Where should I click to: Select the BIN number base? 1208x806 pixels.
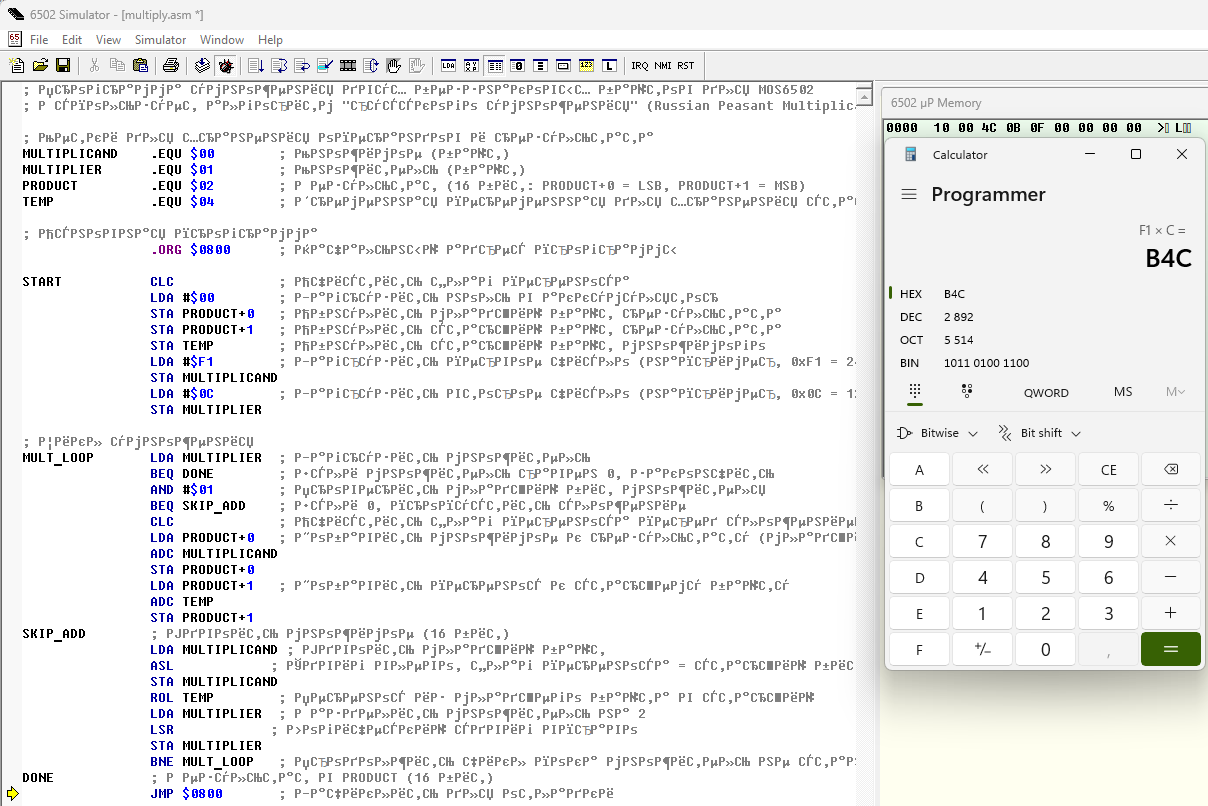pyautogui.click(x=910, y=363)
